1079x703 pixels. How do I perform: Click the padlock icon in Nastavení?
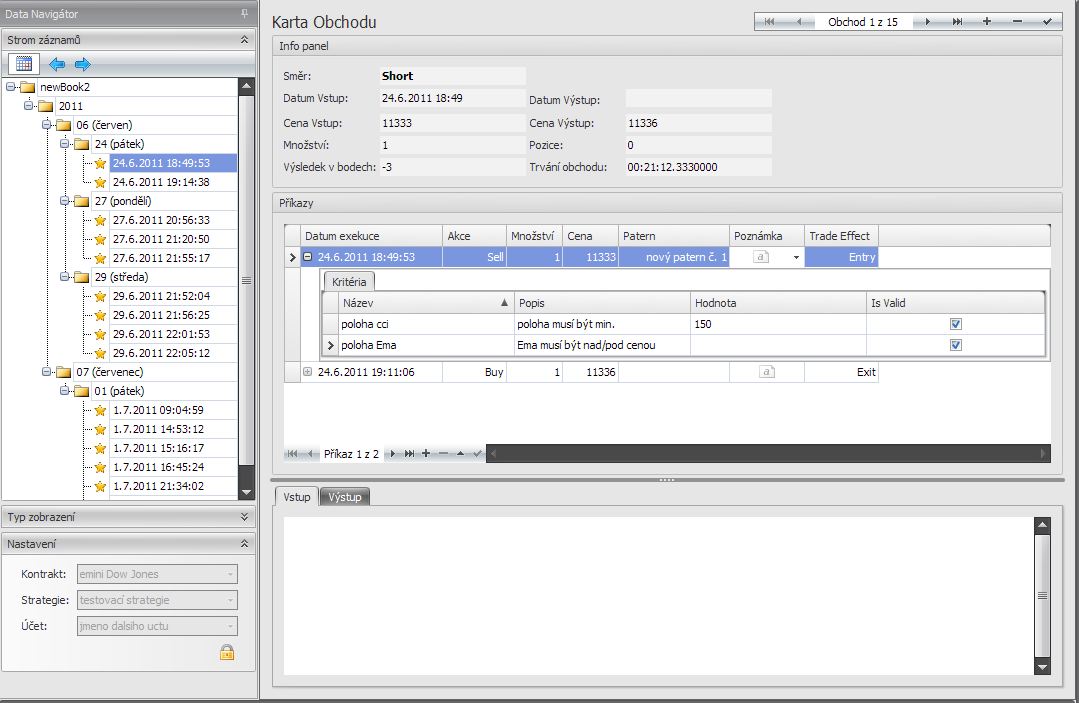tap(227, 652)
